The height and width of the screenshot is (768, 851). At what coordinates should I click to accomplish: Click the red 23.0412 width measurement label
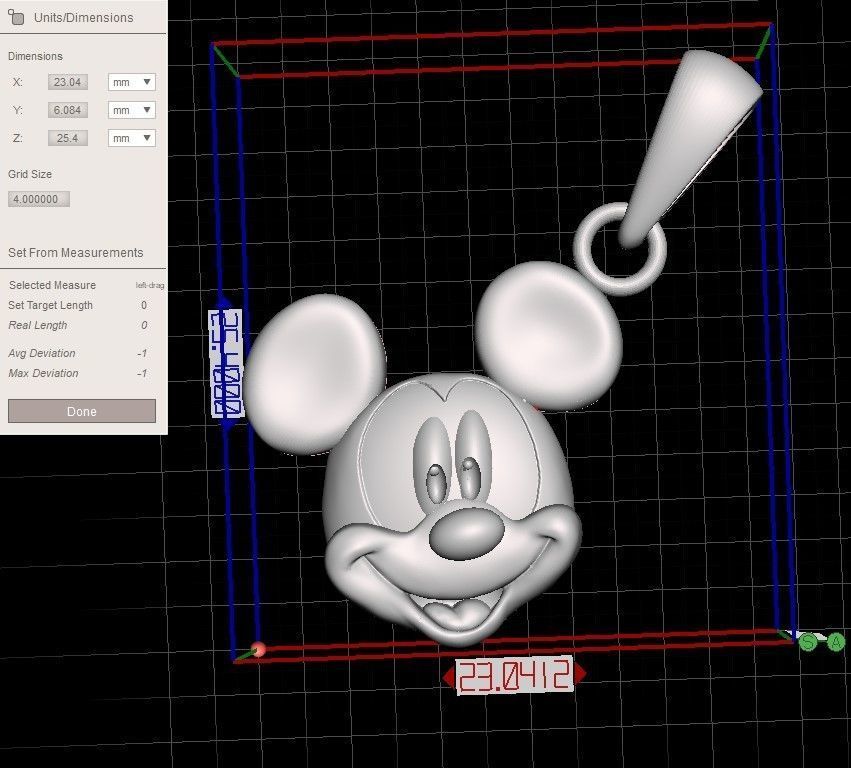click(515, 675)
